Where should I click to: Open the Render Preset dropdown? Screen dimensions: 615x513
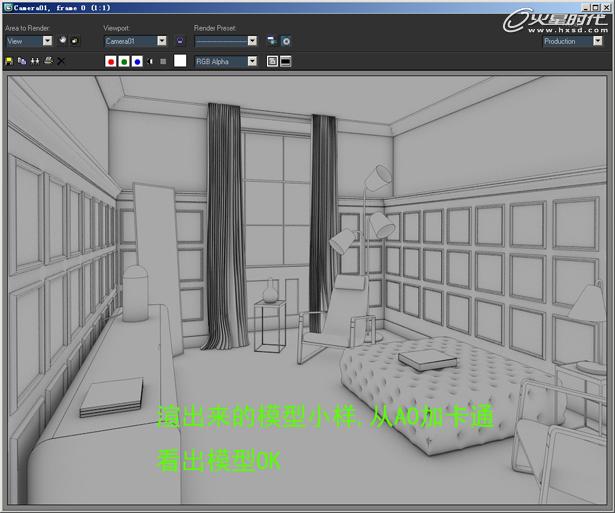(x=252, y=41)
